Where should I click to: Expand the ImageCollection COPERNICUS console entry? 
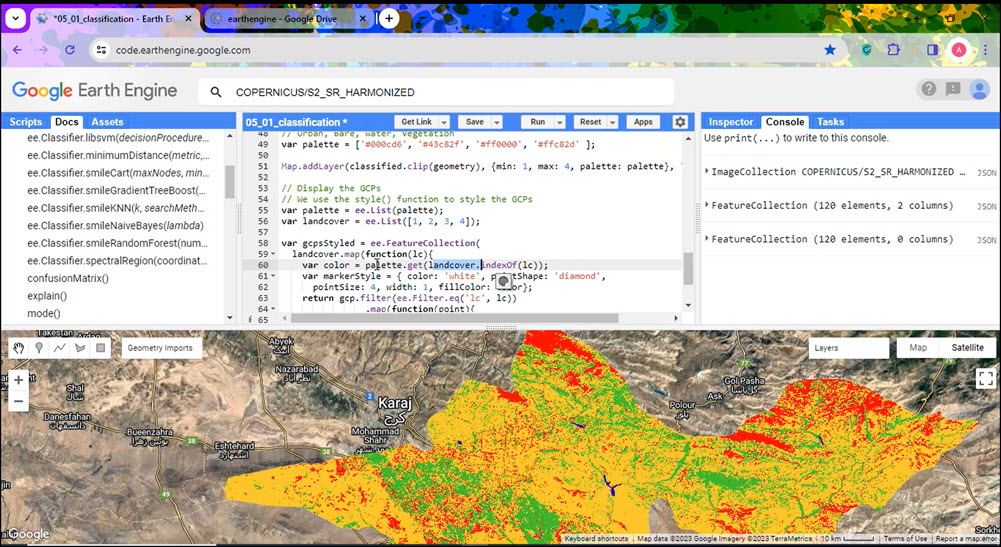tap(707, 171)
